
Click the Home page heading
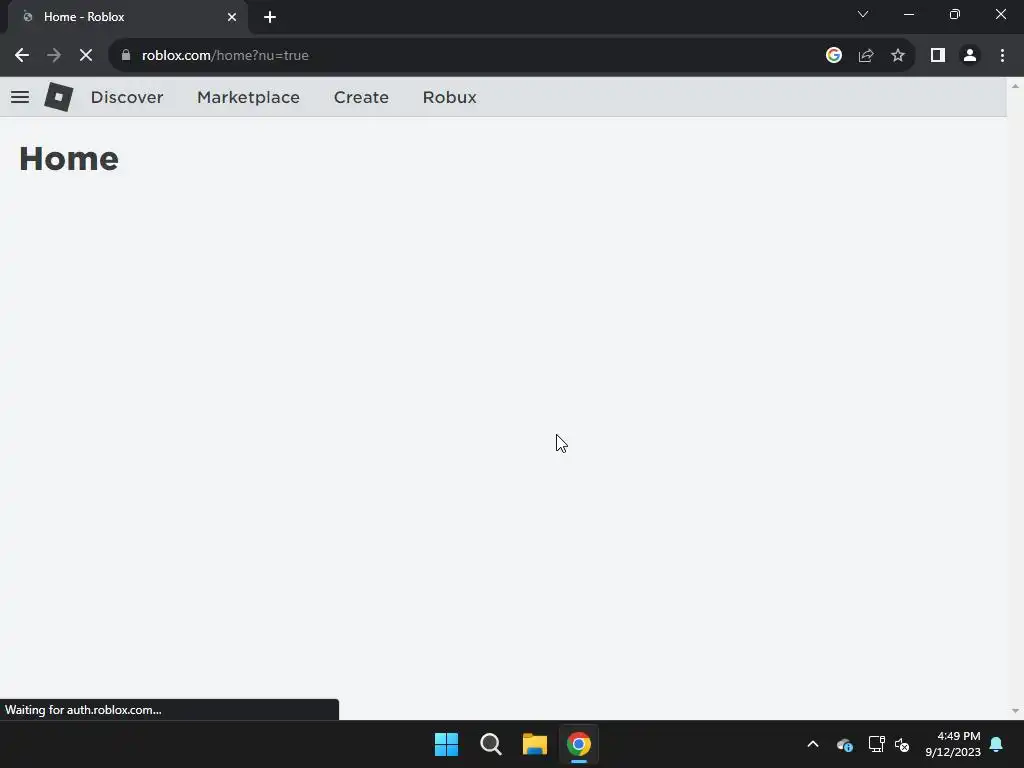(x=69, y=159)
